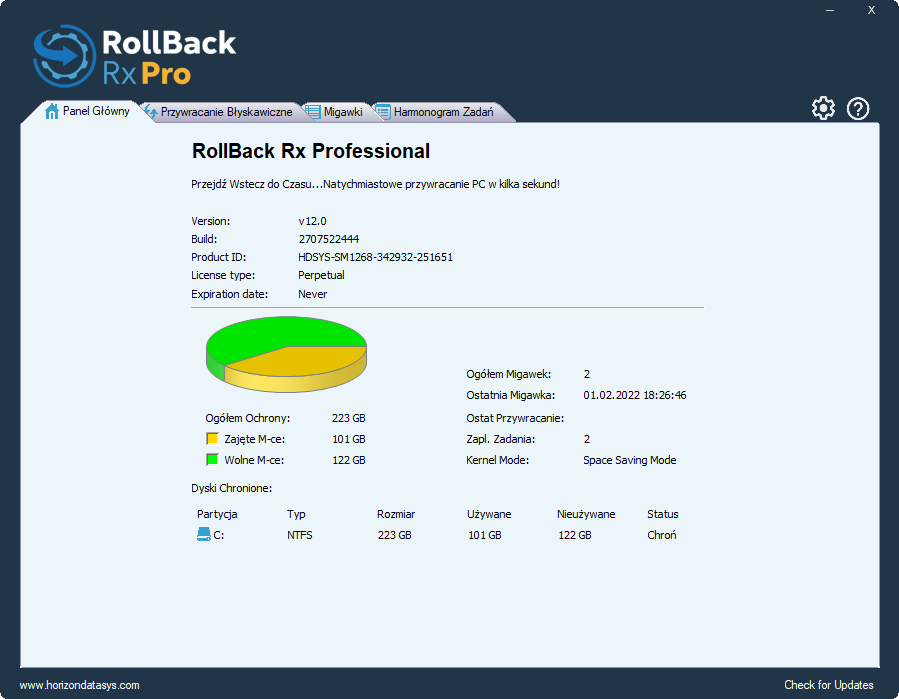Click the C: partition drive icon

[204, 534]
